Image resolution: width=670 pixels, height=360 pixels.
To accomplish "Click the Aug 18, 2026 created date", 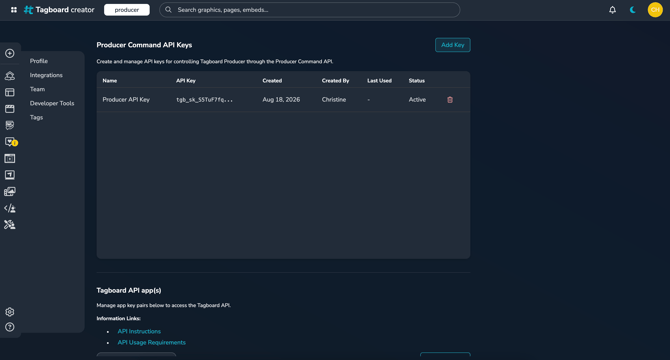I will tap(281, 100).
